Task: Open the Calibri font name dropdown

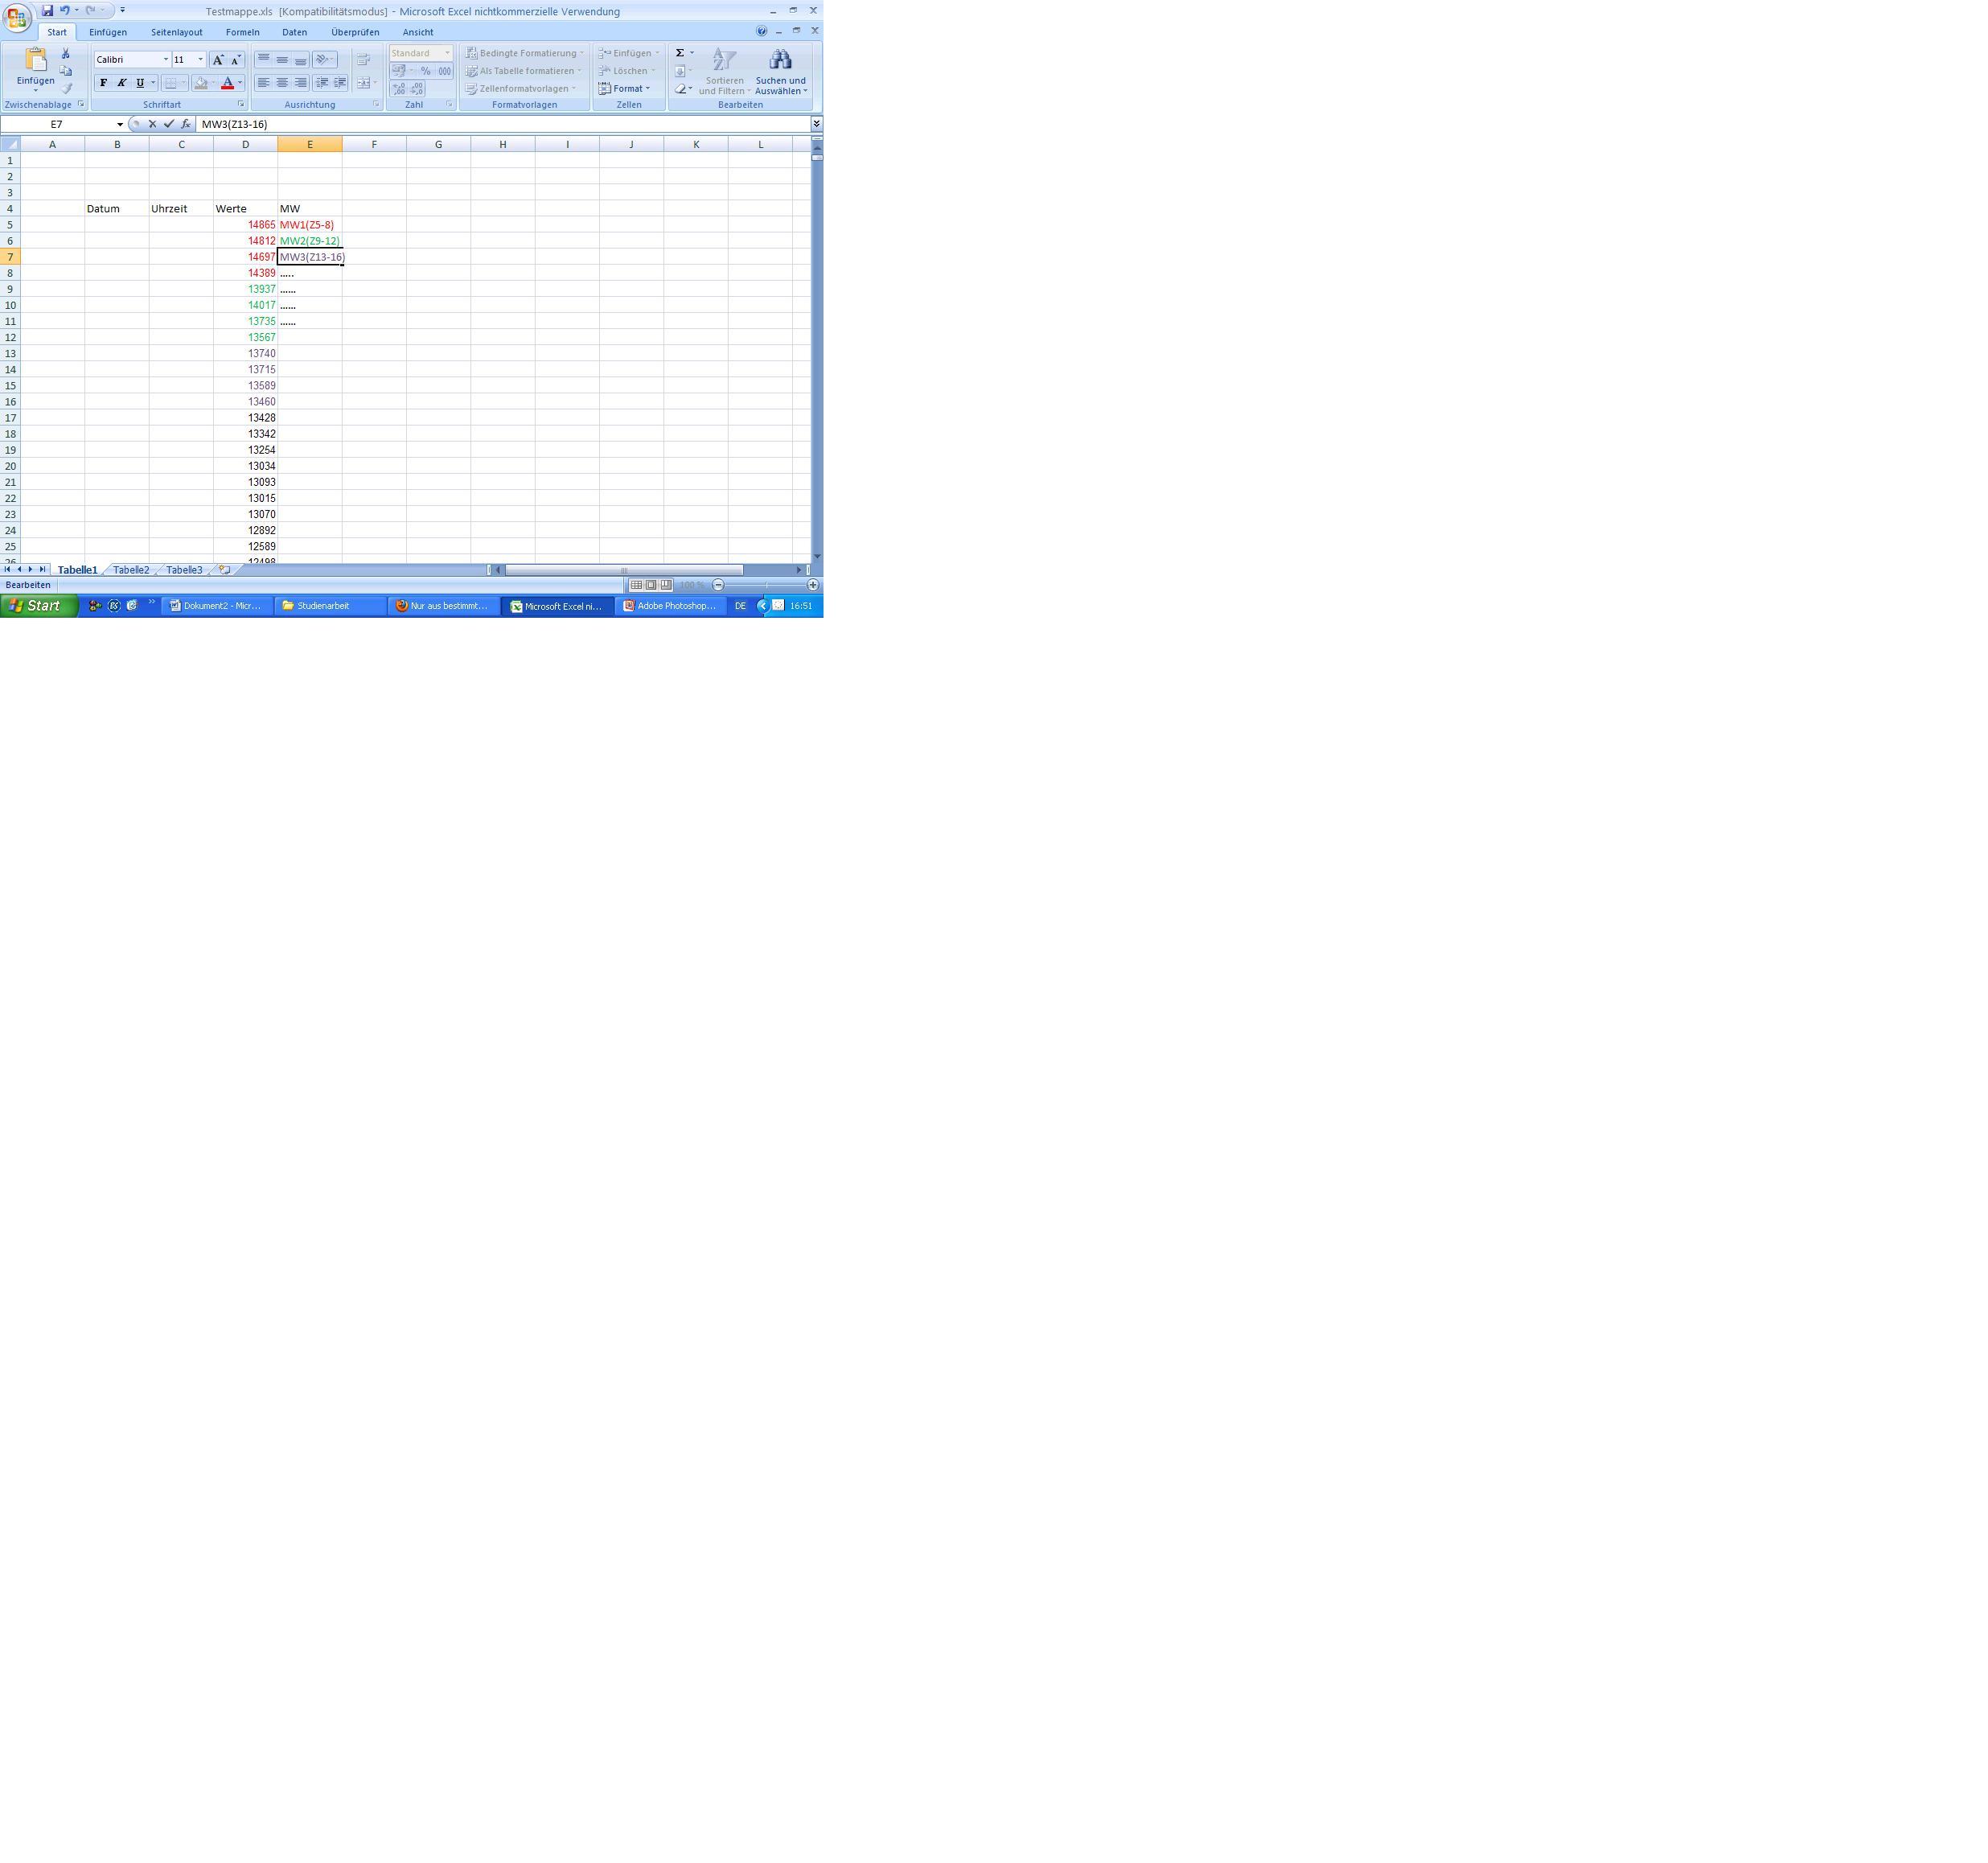Action: click(166, 60)
